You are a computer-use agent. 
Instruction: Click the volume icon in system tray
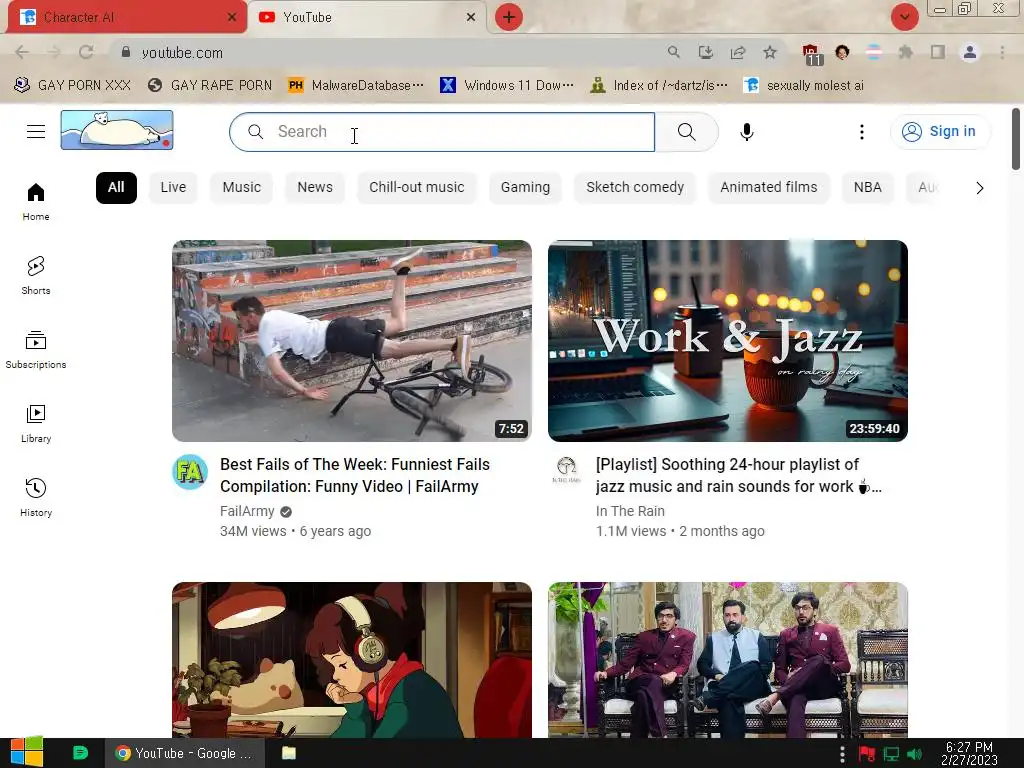click(x=914, y=754)
